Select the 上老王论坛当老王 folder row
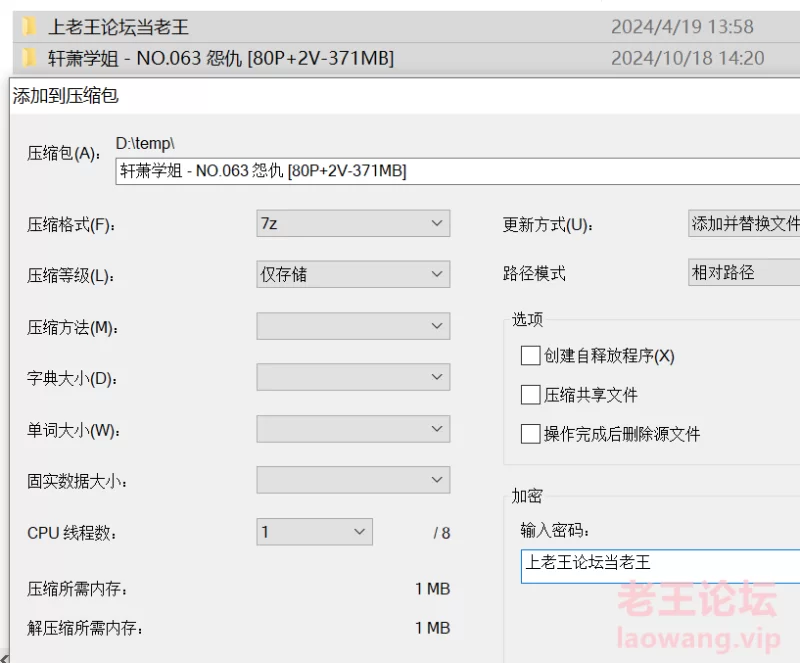This screenshot has width=800, height=663. pyautogui.click(x=300, y=27)
